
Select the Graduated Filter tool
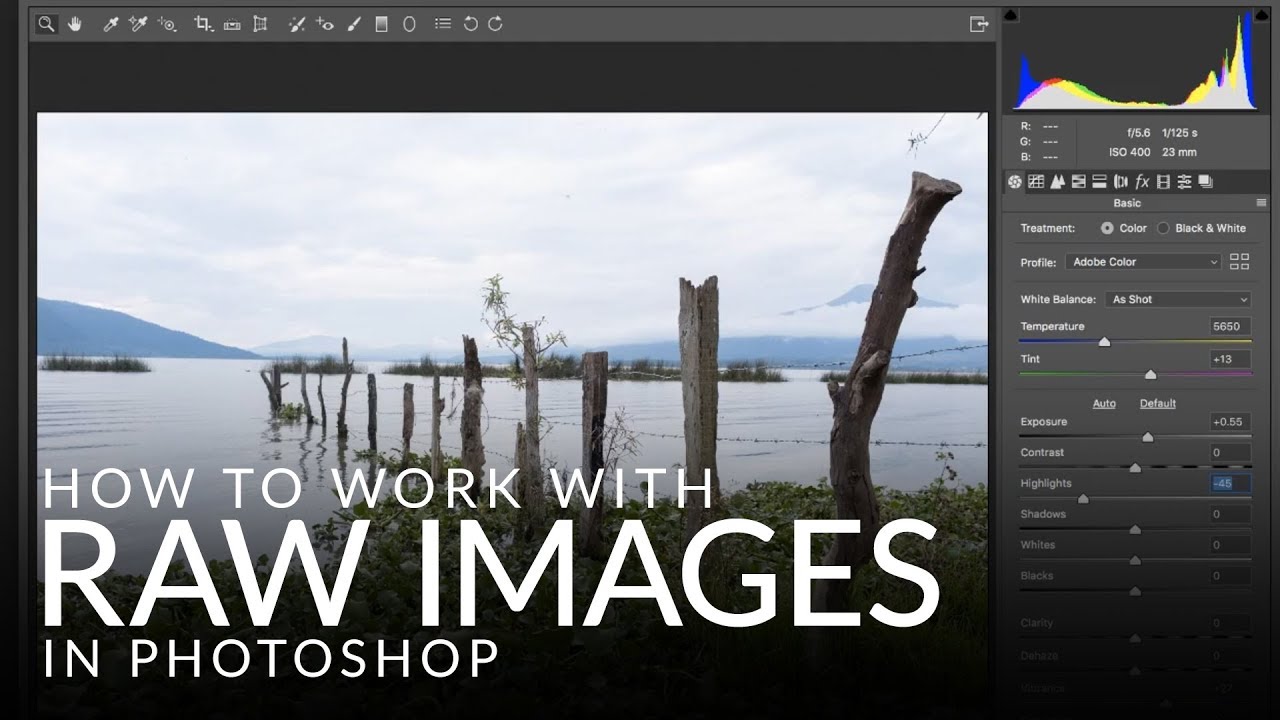pyautogui.click(x=381, y=24)
